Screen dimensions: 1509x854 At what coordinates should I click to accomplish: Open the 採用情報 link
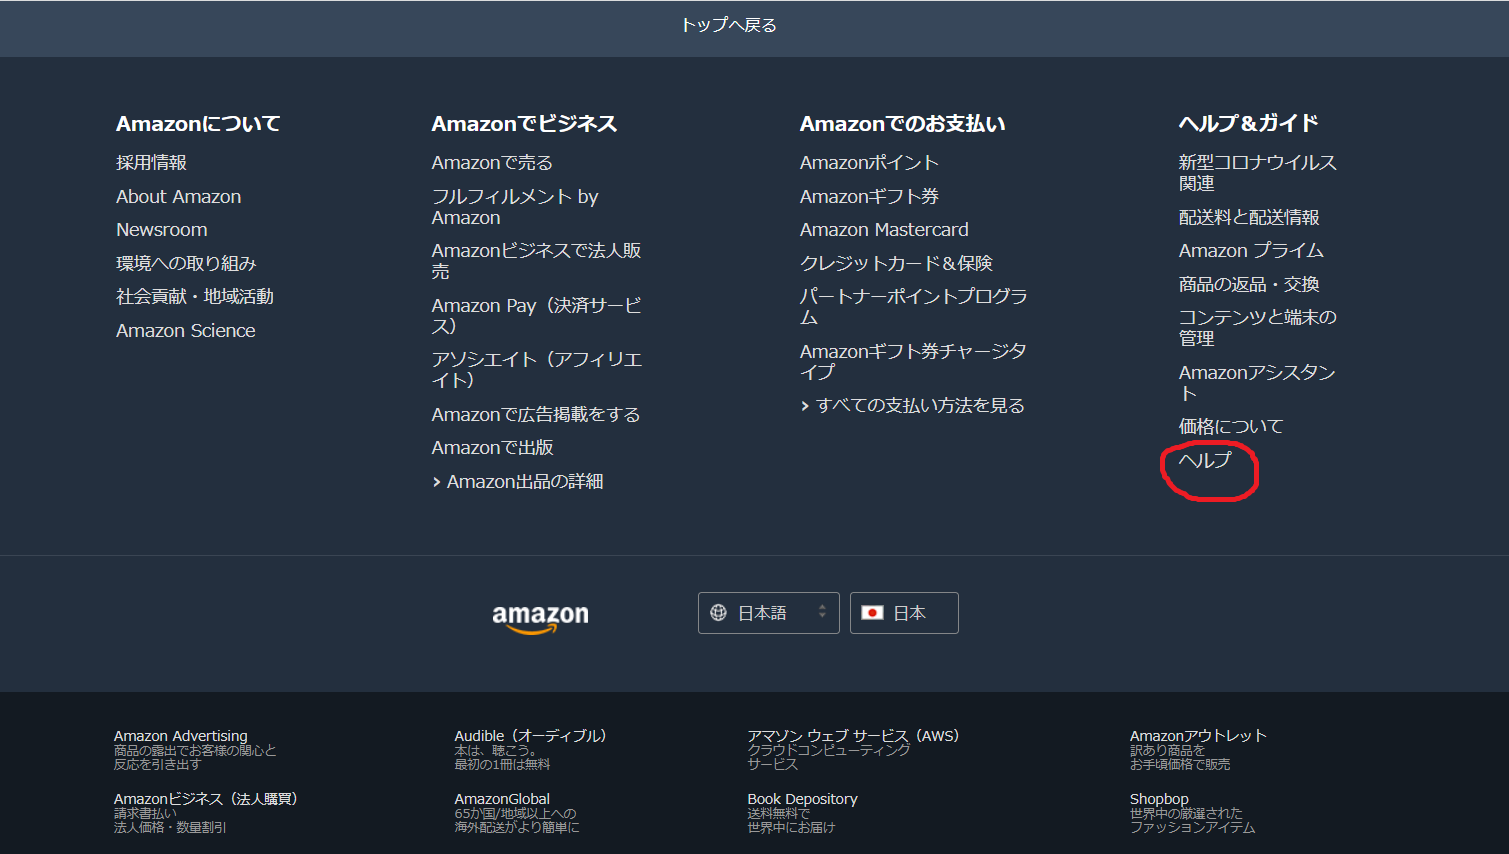tap(151, 163)
